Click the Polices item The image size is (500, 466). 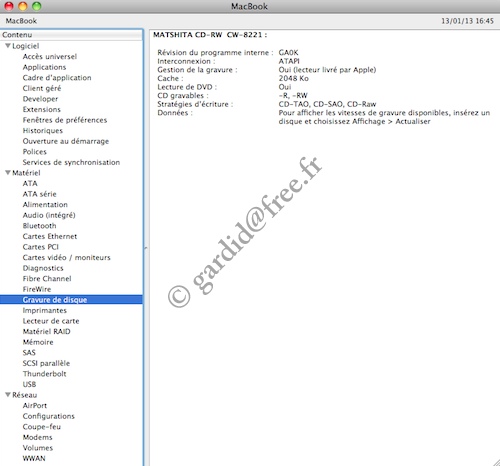(35, 152)
